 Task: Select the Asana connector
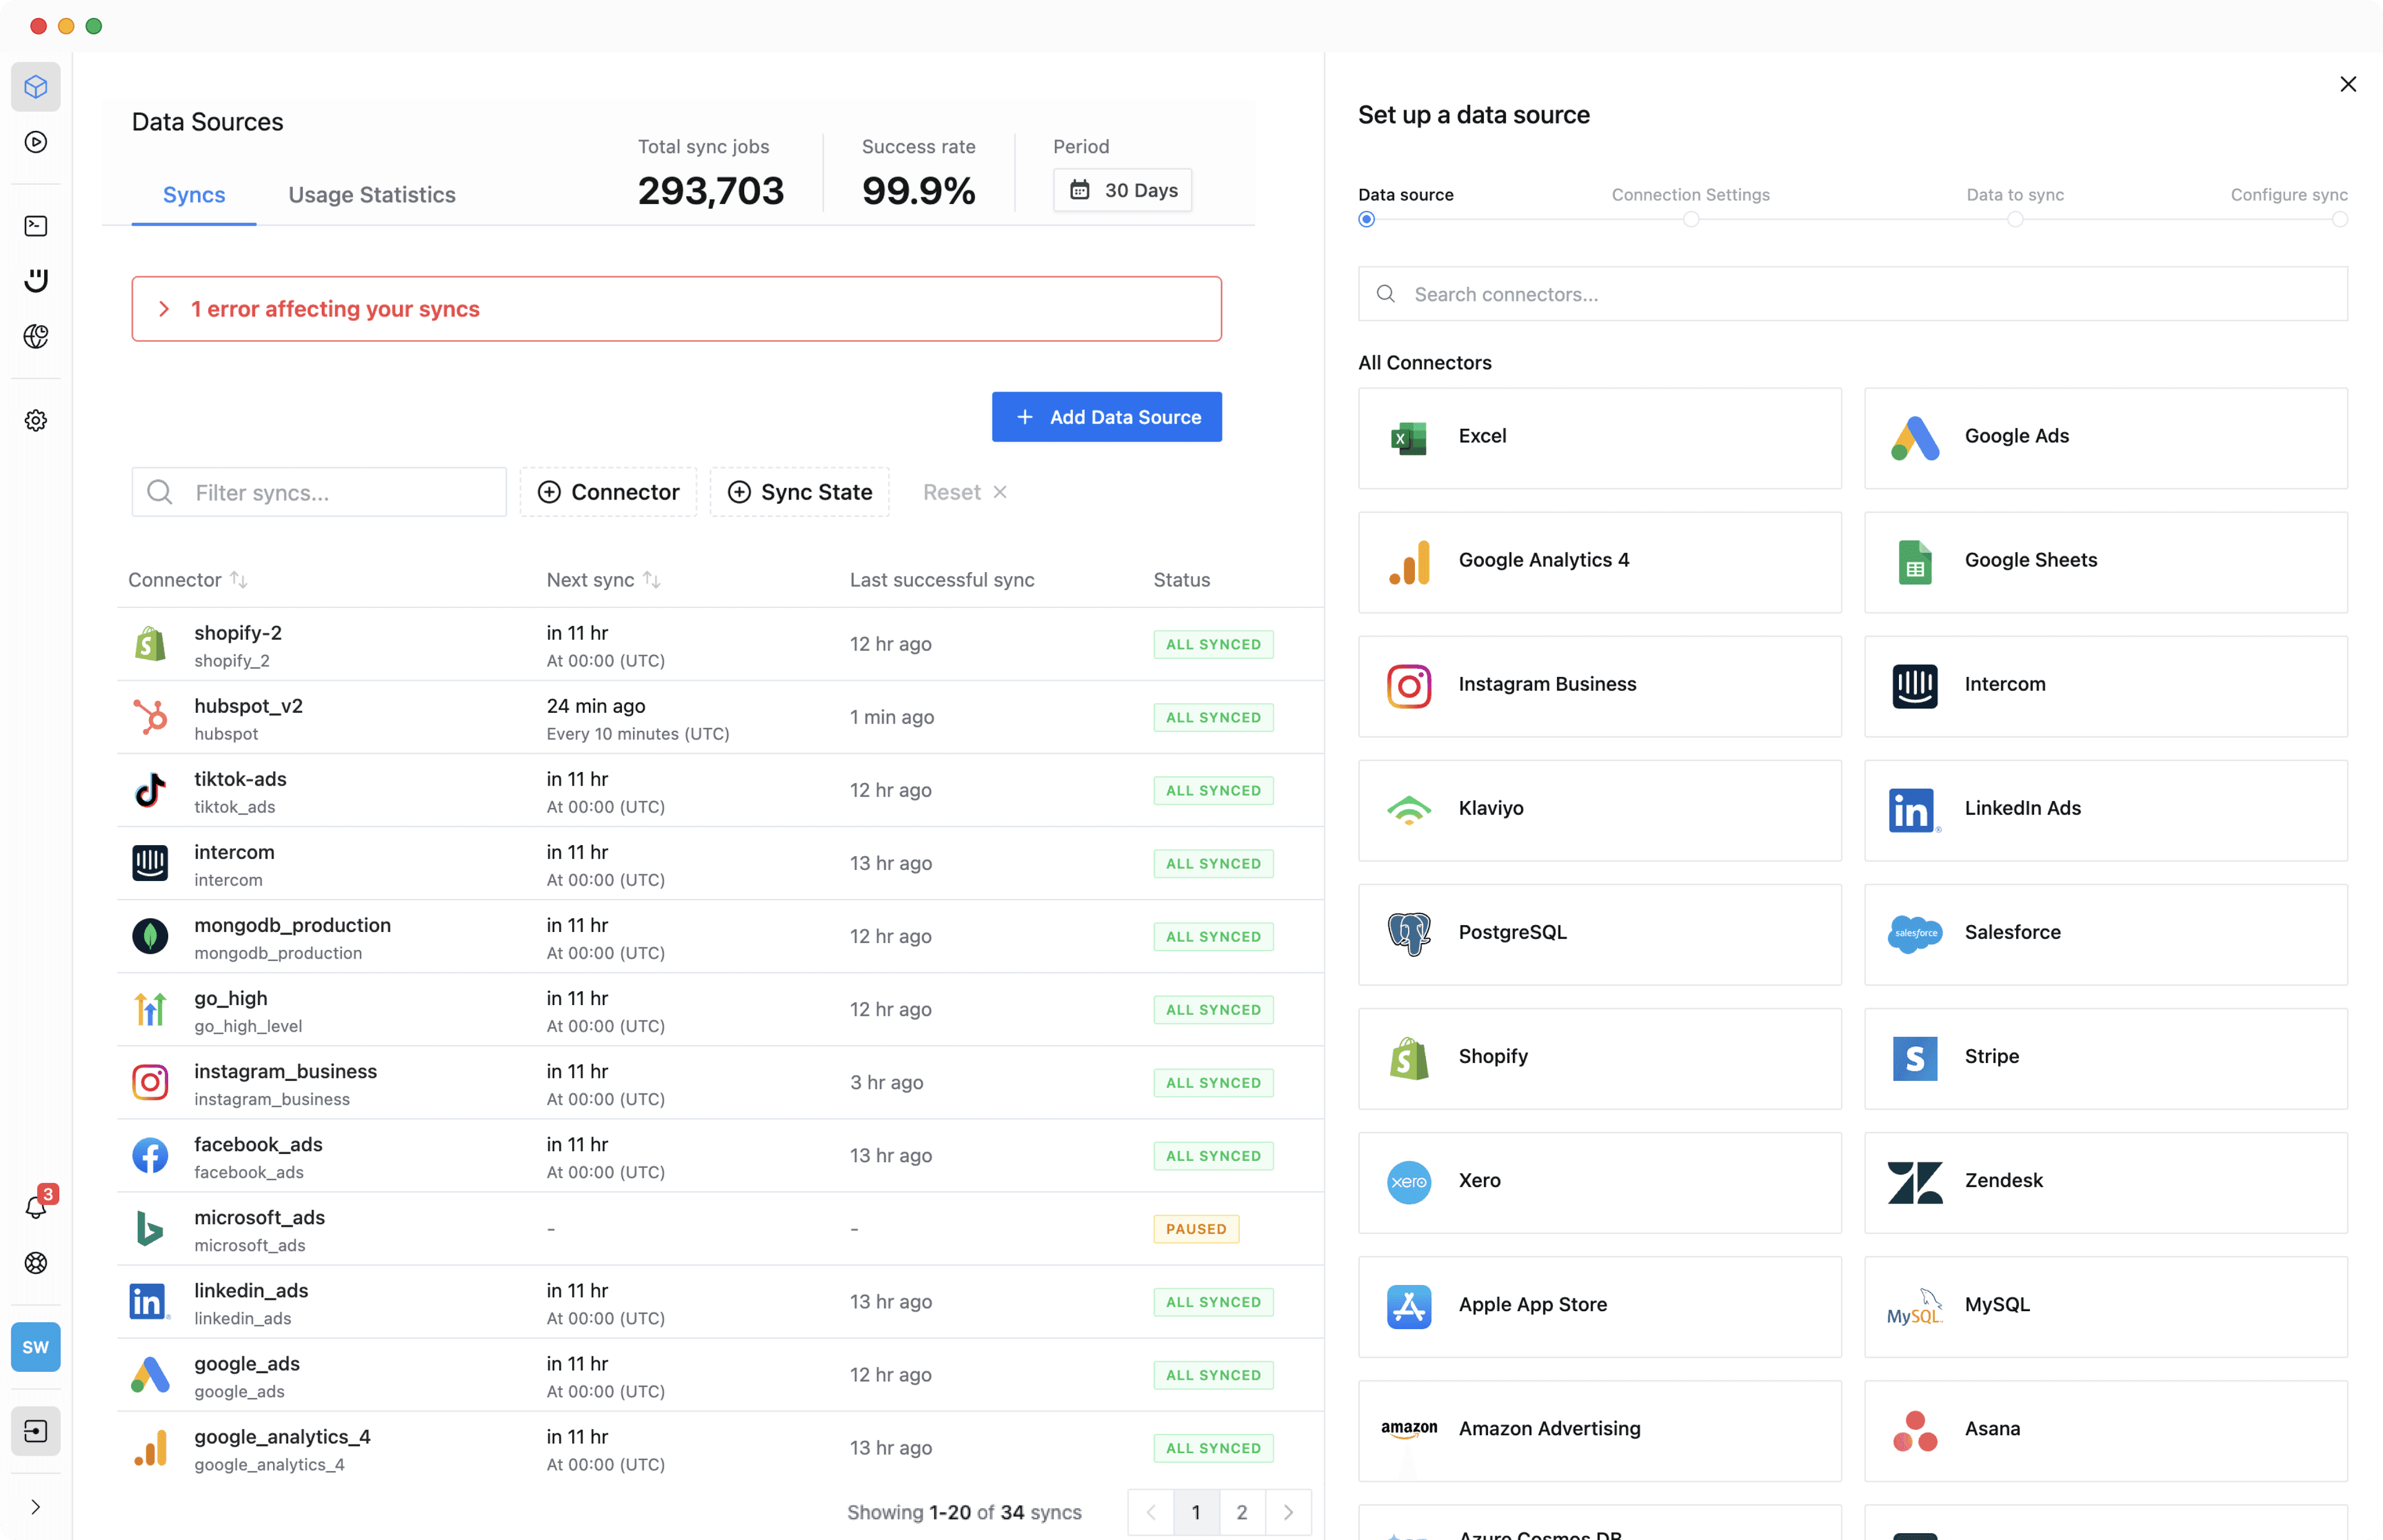(x=2106, y=1430)
